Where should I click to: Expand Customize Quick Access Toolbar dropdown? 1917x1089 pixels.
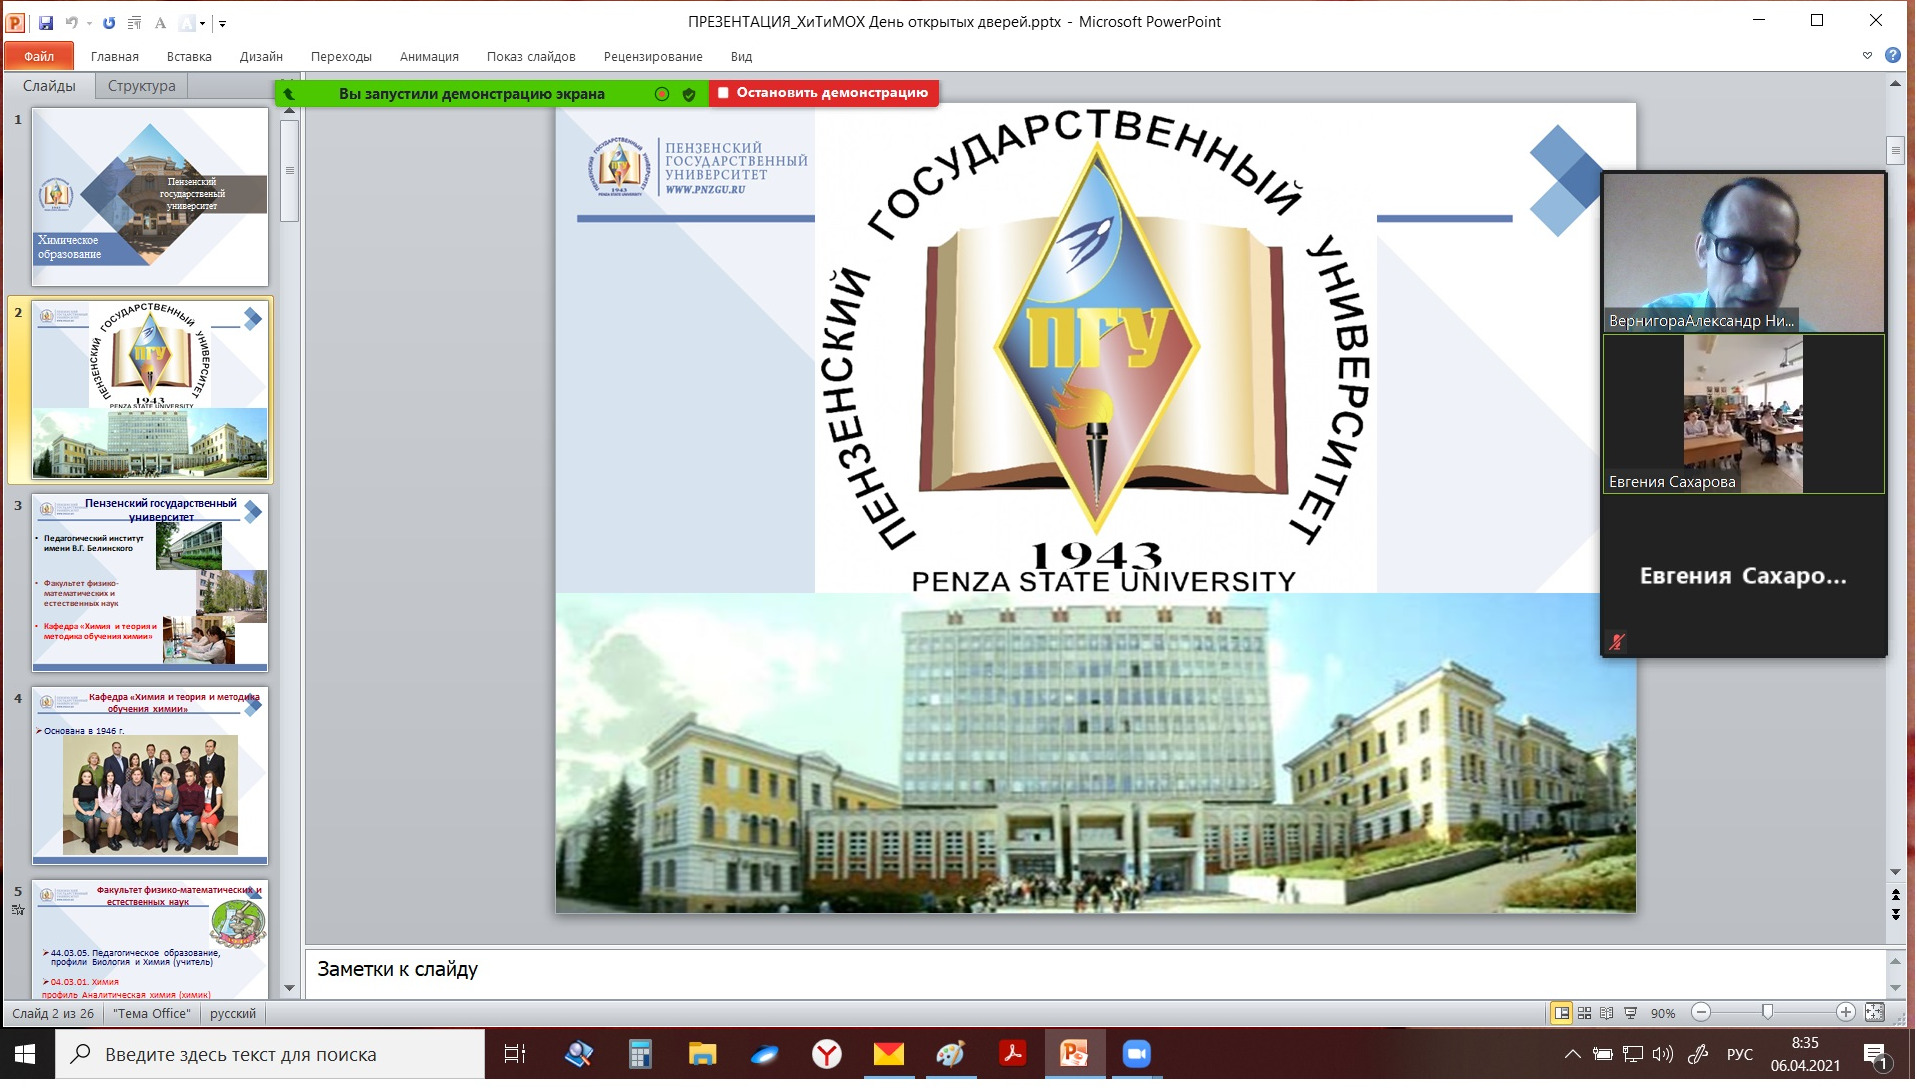point(222,23)
